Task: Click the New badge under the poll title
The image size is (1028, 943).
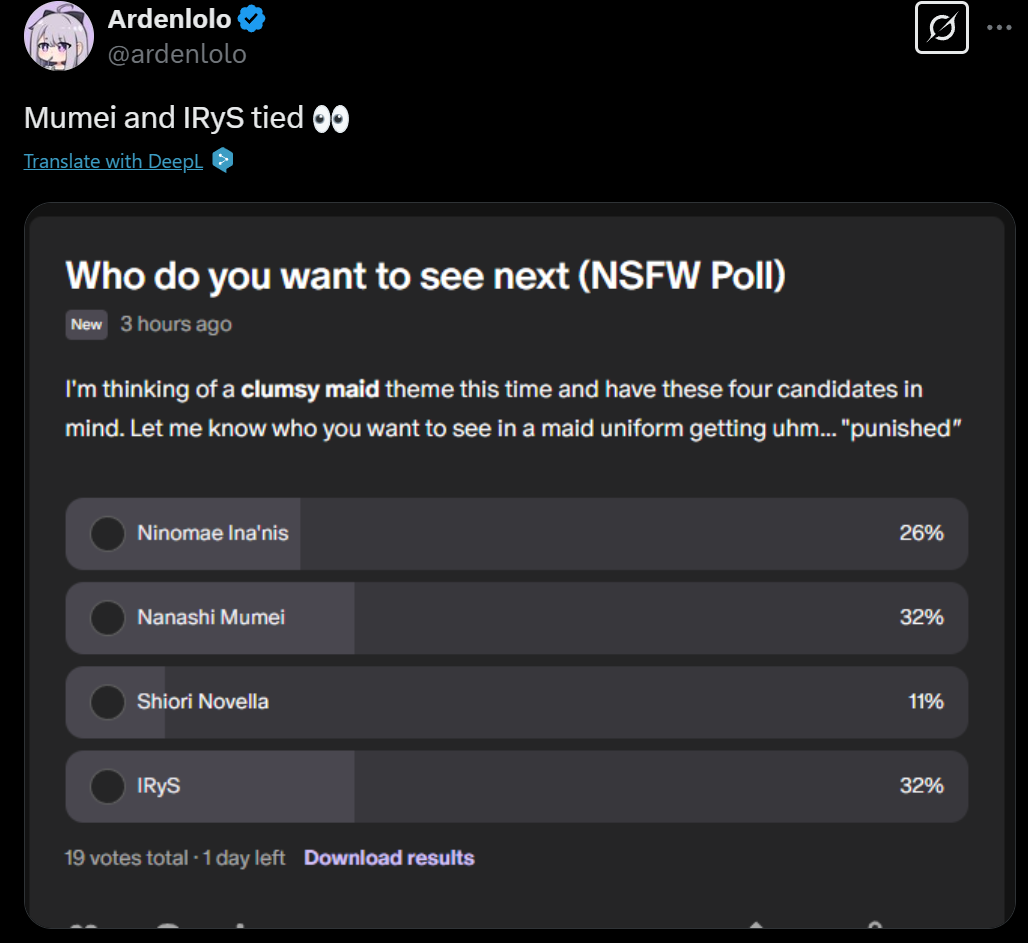Action: coord(87,324)
